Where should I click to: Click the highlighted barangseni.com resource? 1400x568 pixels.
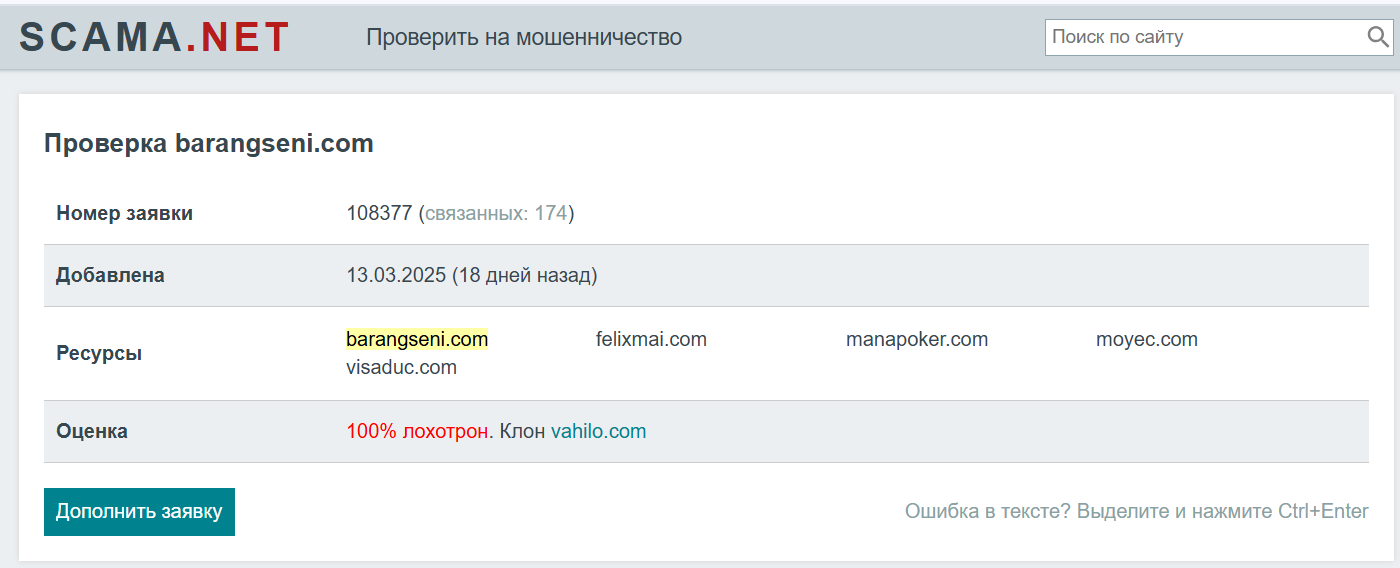[417, 339]
